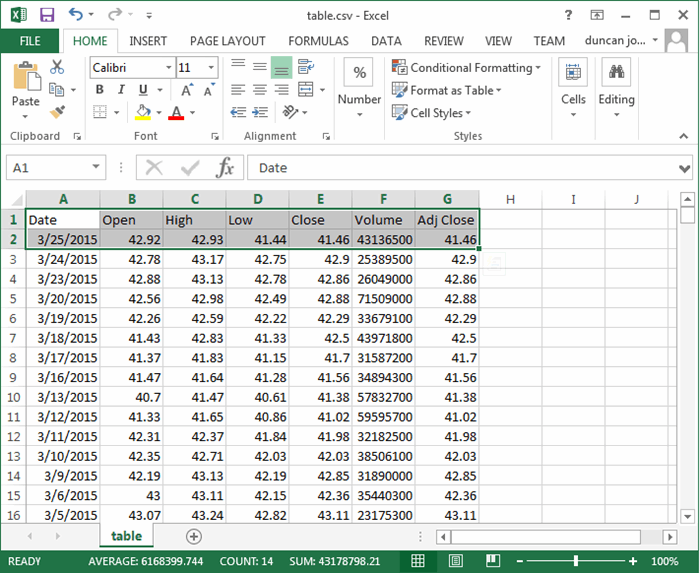
Task: Click the Paste clipboard icon
Action: pos(26,77)
